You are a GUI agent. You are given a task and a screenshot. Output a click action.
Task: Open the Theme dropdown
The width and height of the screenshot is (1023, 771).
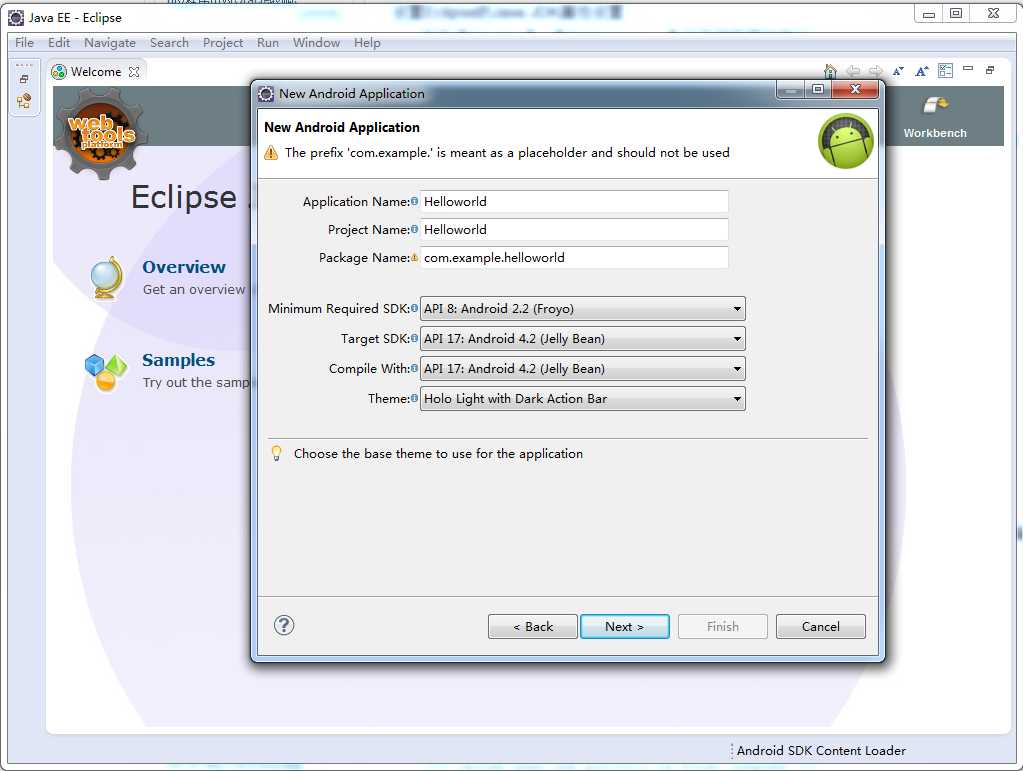click(583, 399)
